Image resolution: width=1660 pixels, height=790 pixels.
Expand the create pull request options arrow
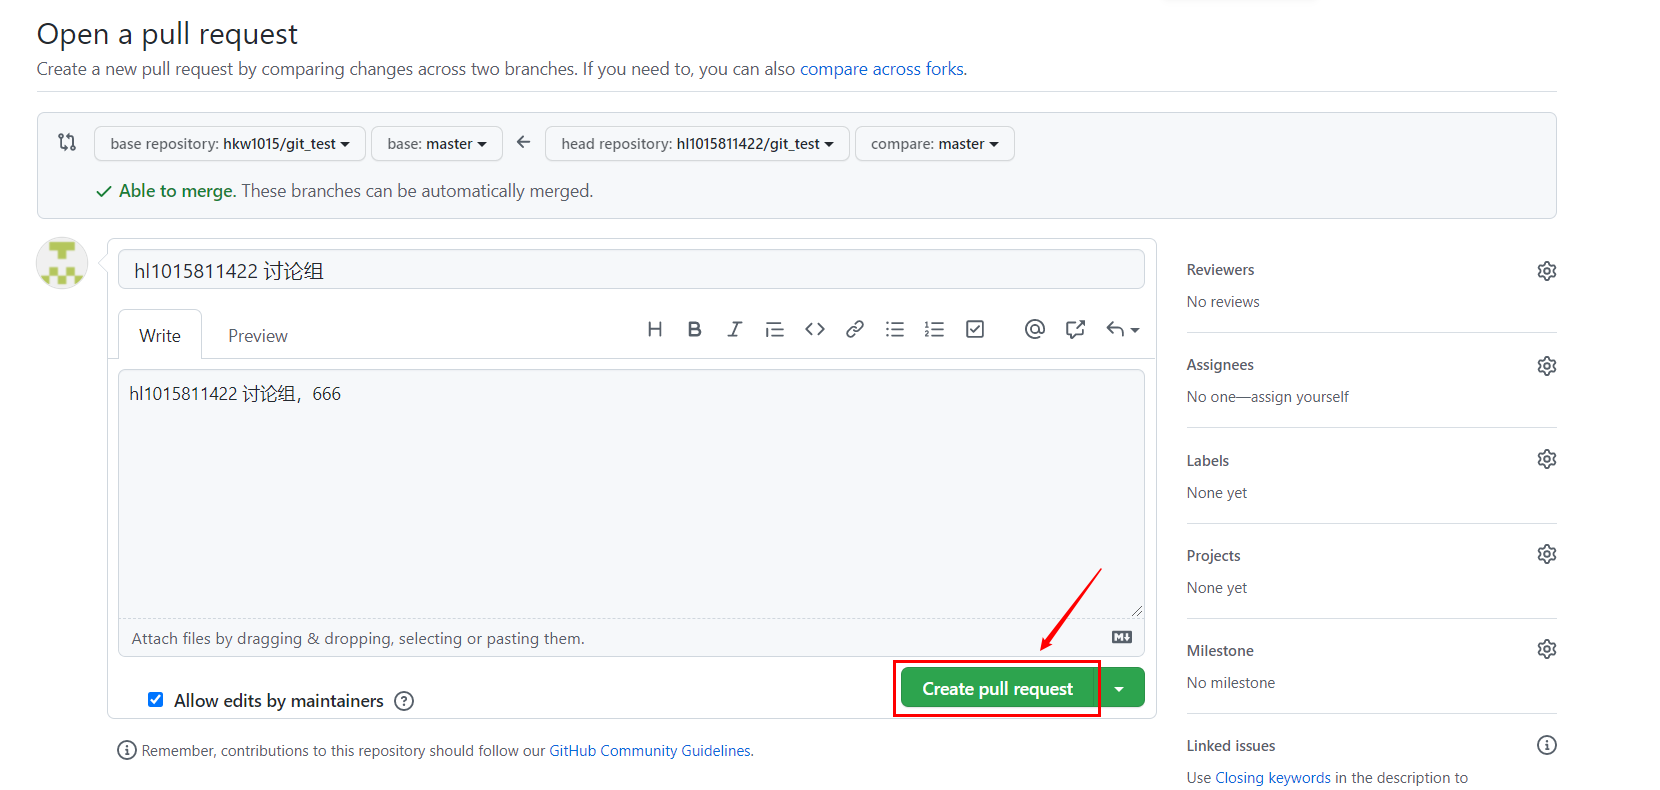pyautogui.click(x=1119, y=688)
